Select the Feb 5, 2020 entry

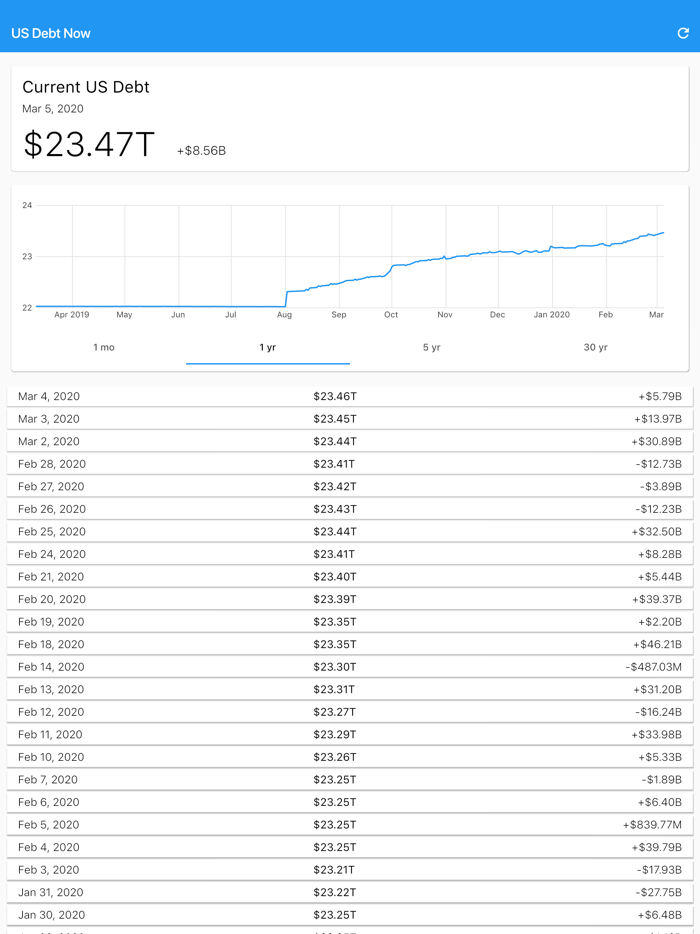tap(350, 824)
